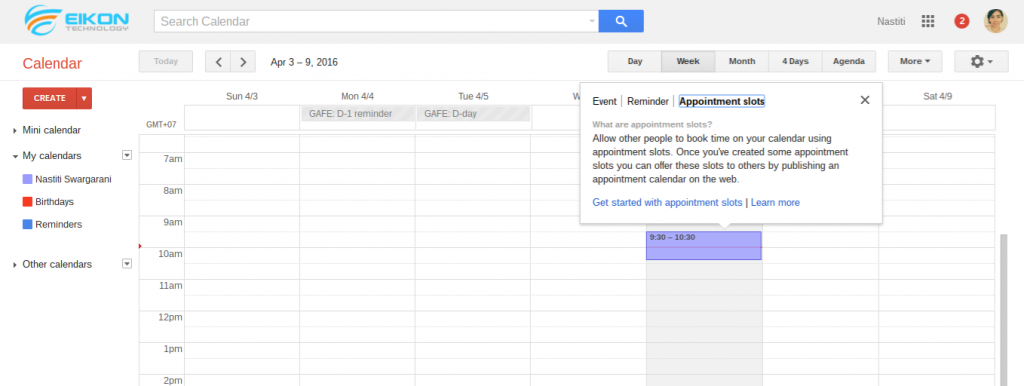Open the More views dropdown
Image resolution: width=1024 pixels, height=386 pixels.
click(x=915, y=61)
